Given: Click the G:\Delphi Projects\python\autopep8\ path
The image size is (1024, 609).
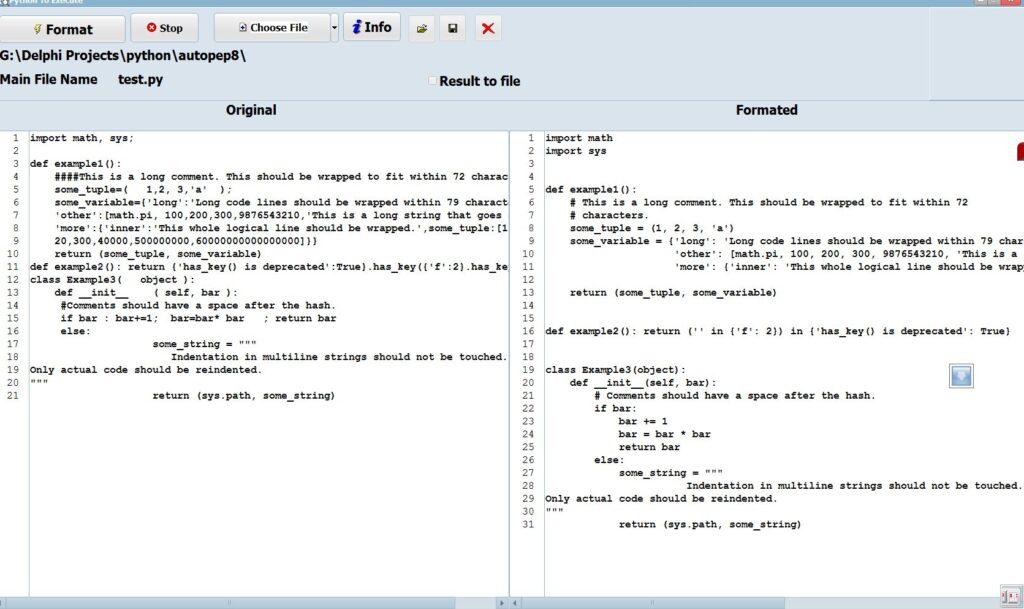Looking at the screenshot, I should [123, 55].
